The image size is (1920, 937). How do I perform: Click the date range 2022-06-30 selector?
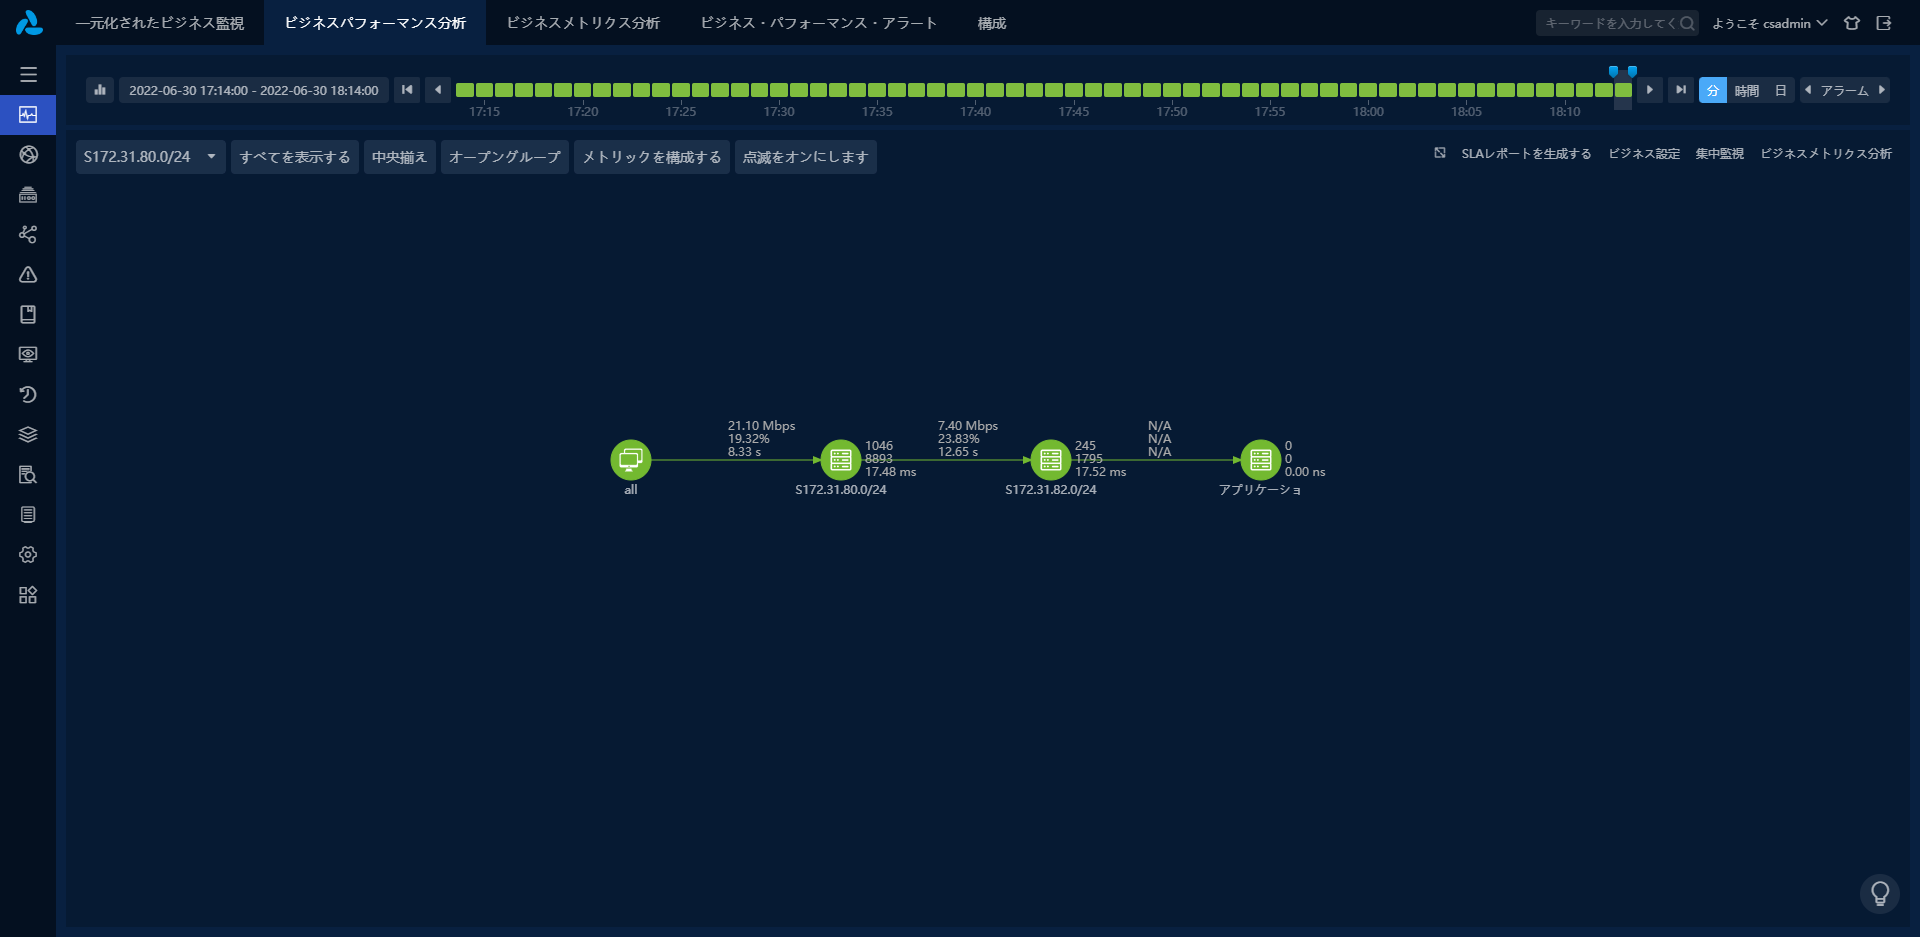254,91
